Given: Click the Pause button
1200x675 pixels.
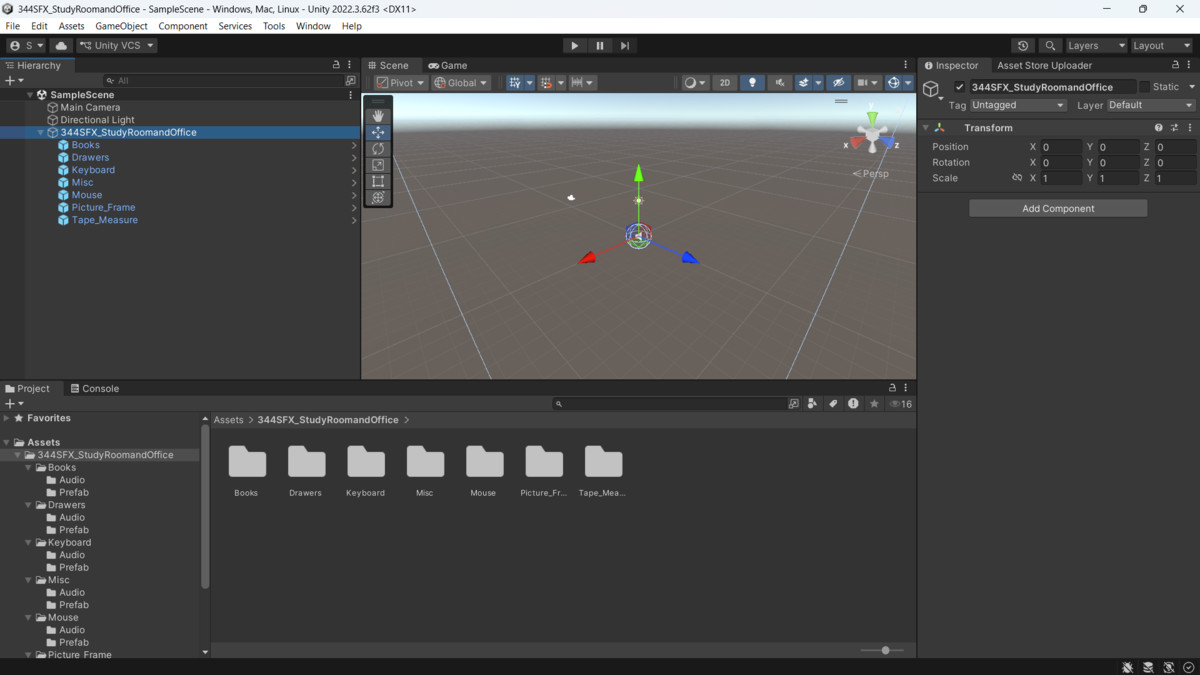Looking at the screenshot, I should click(599, 45).
